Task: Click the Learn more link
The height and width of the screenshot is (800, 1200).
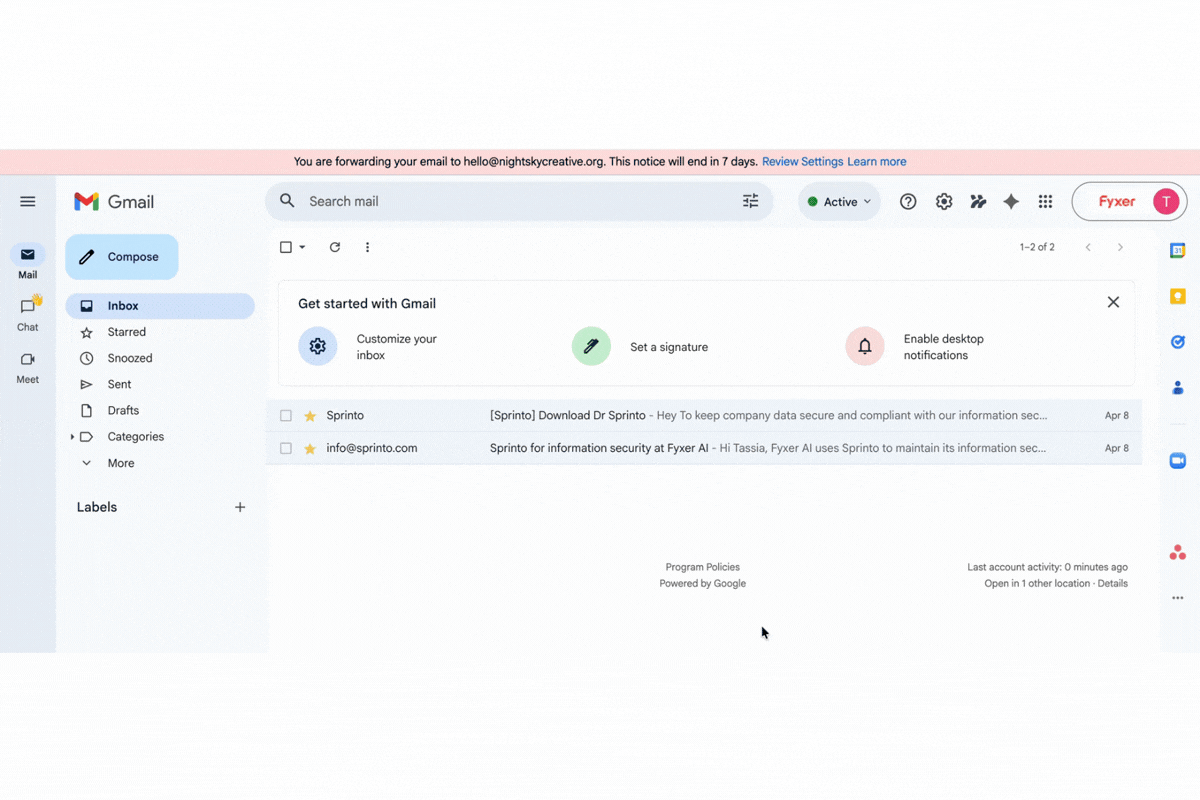Action: coord(877,161)
